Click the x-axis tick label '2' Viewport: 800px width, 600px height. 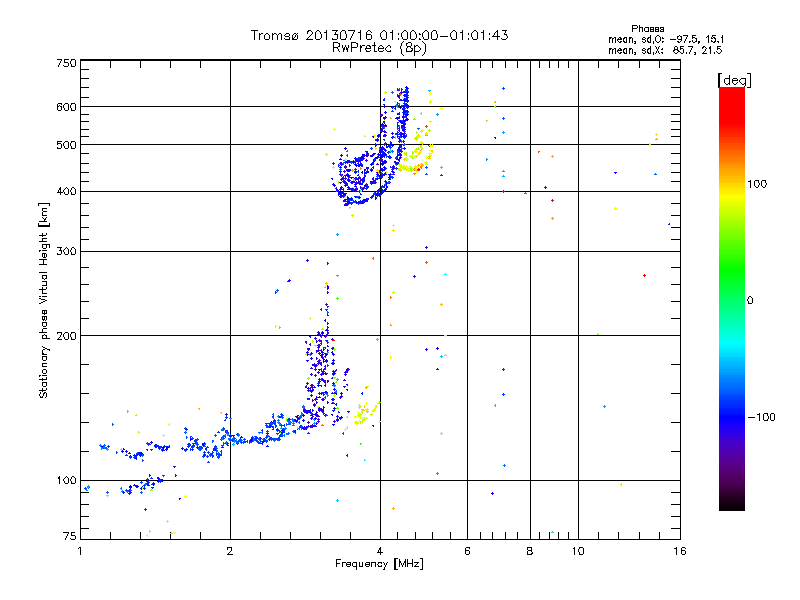(230, 551)
